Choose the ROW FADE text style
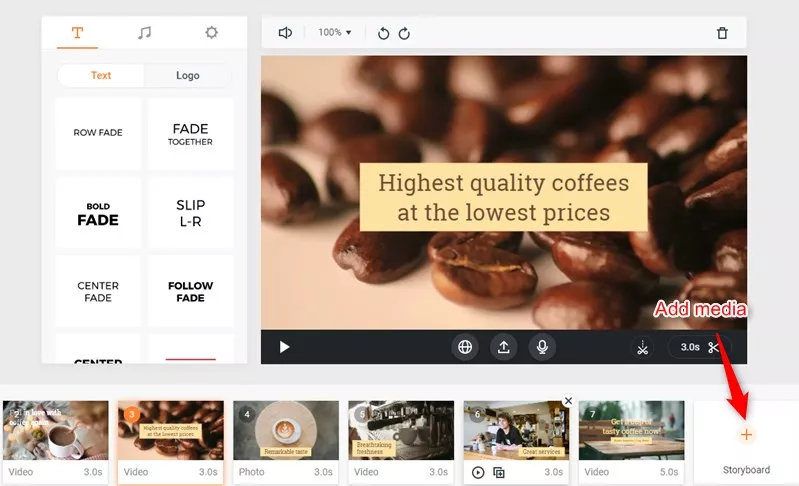Viewport: 799px width, 486px height. (x=98, y=133)
